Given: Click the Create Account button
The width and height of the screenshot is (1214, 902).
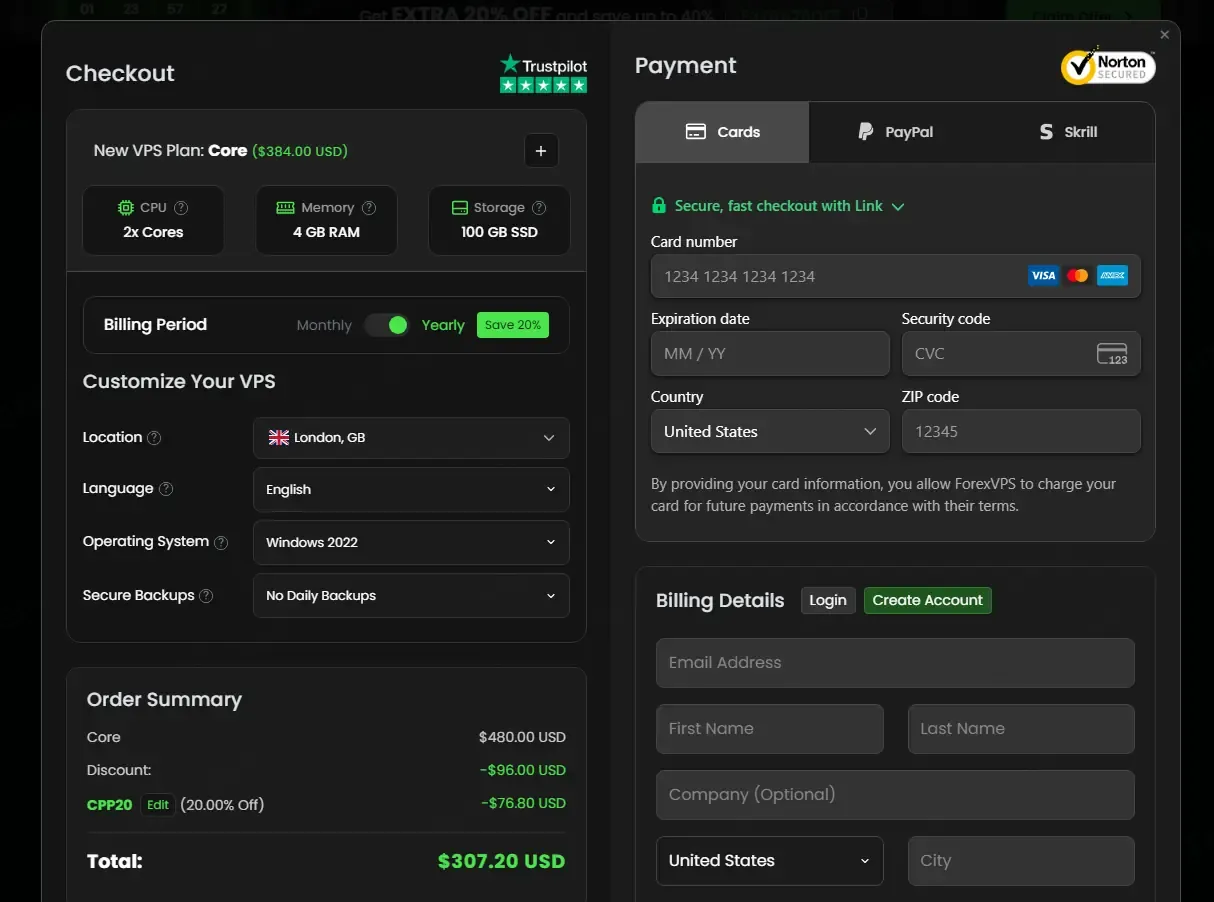Looking at the screenshot, I should click(928, 600).
